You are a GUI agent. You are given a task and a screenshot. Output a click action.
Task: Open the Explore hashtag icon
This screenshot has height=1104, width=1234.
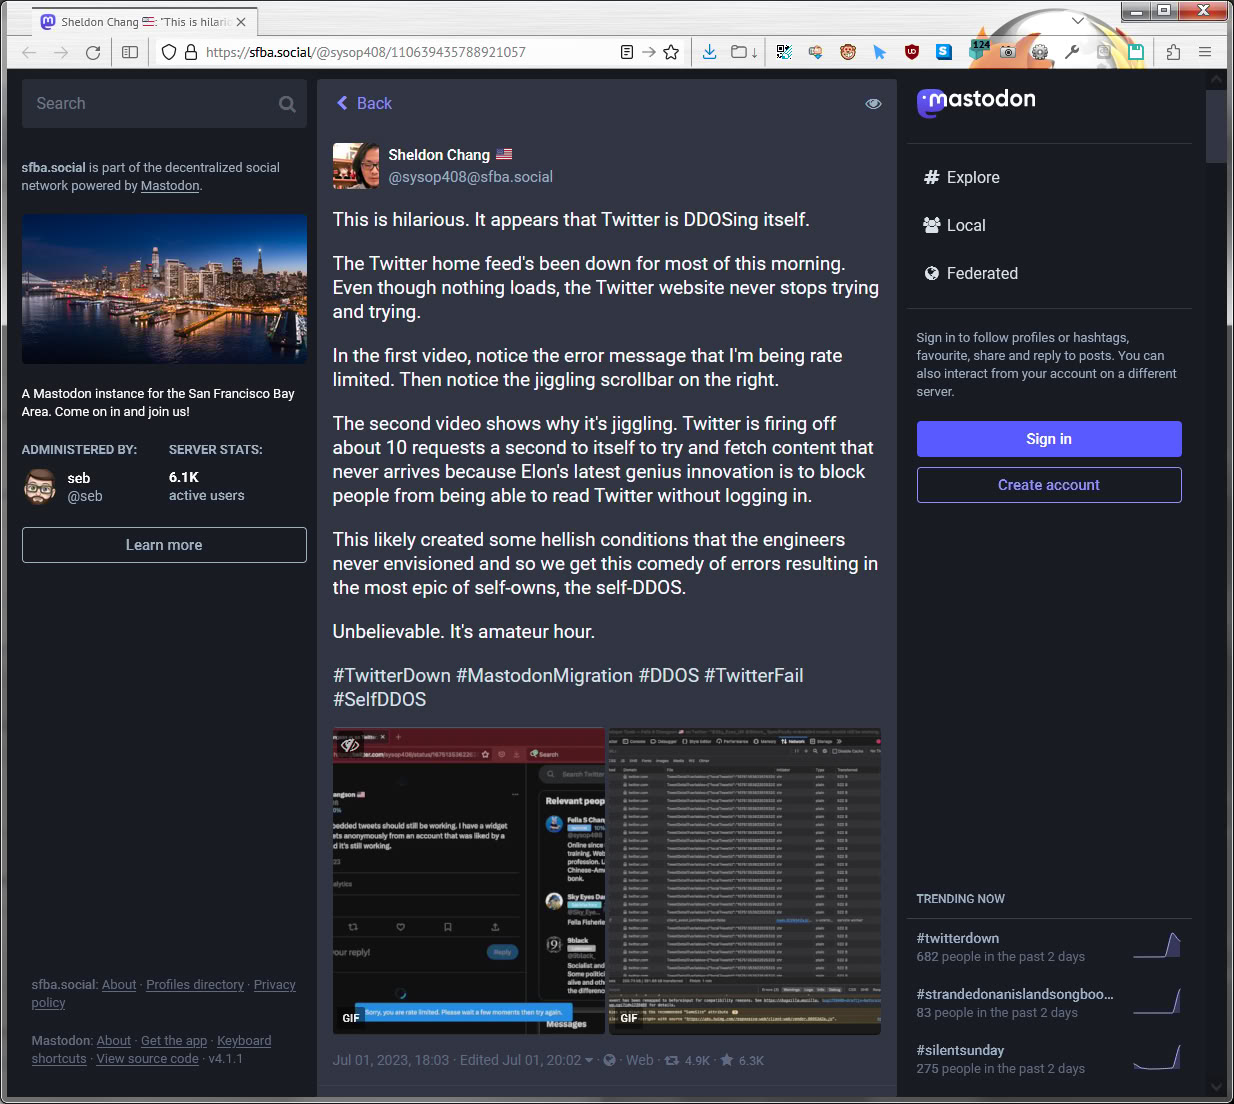931,177
